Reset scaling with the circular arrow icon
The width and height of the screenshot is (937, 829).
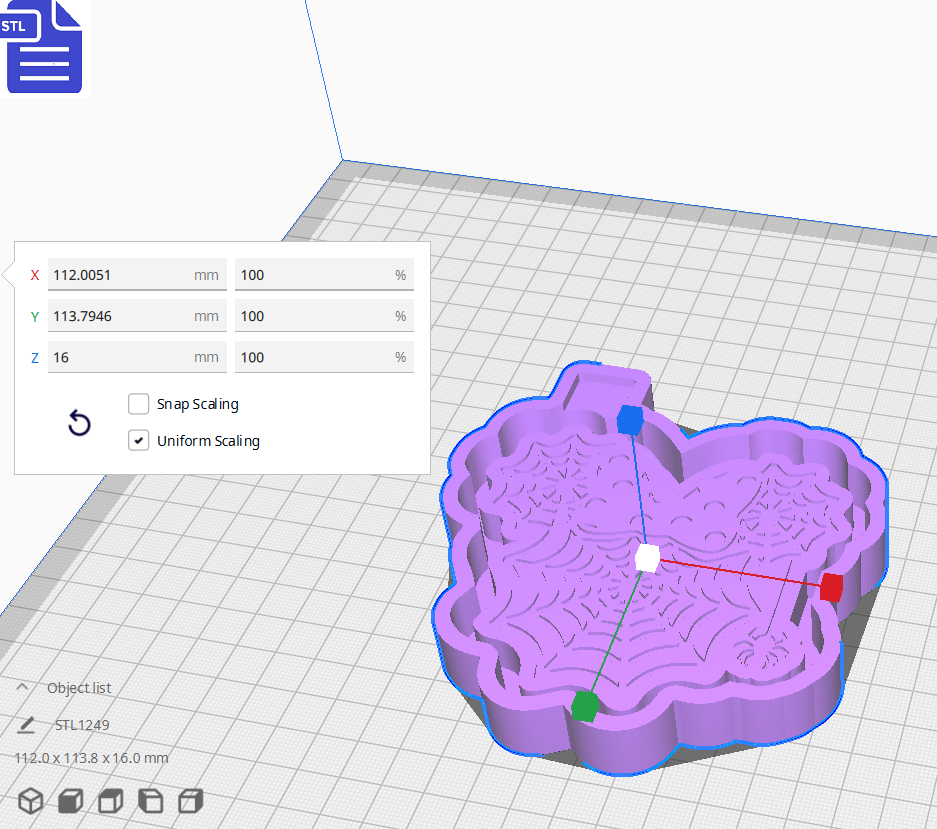tap(79, 423)
